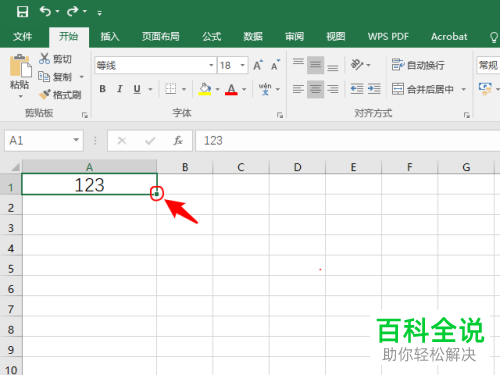Open the borders dropdown arrow
500x375 pixels.
[184, 89]
